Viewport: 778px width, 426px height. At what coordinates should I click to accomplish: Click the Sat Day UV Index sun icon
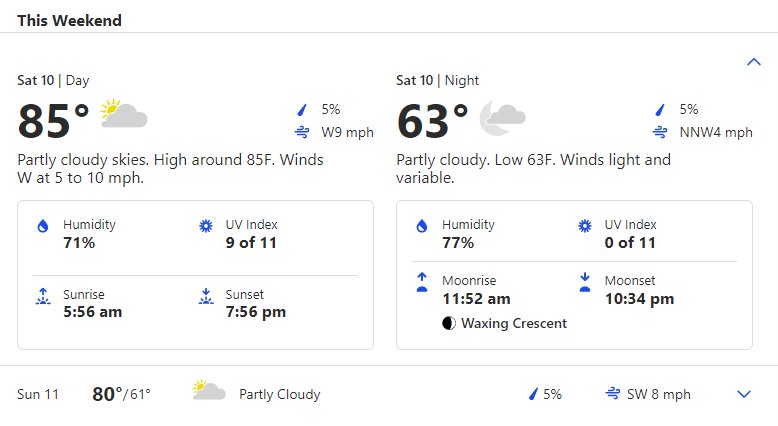coord(206,226)
